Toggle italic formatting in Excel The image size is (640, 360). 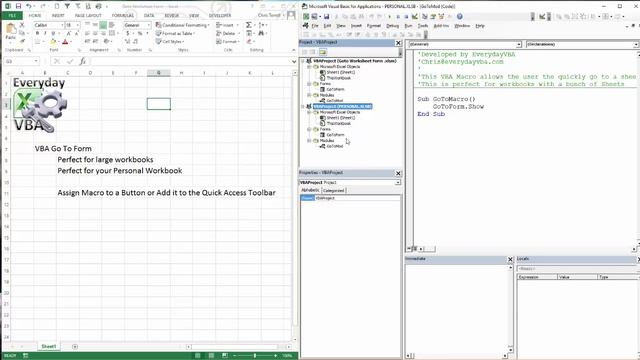click(45, 33)
